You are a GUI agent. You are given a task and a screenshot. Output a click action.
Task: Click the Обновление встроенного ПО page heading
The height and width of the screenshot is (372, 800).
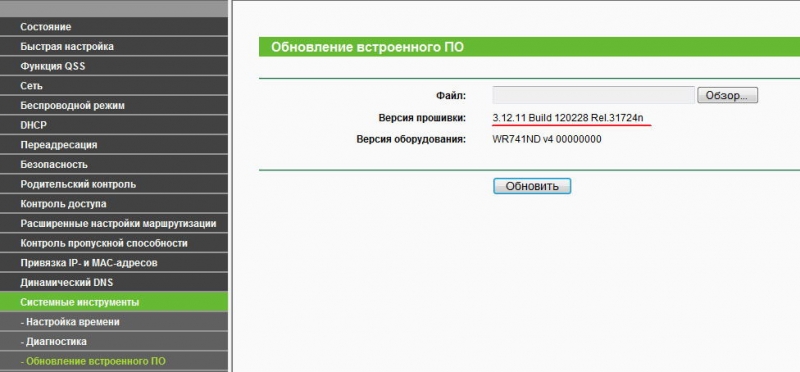coord(367,47)
